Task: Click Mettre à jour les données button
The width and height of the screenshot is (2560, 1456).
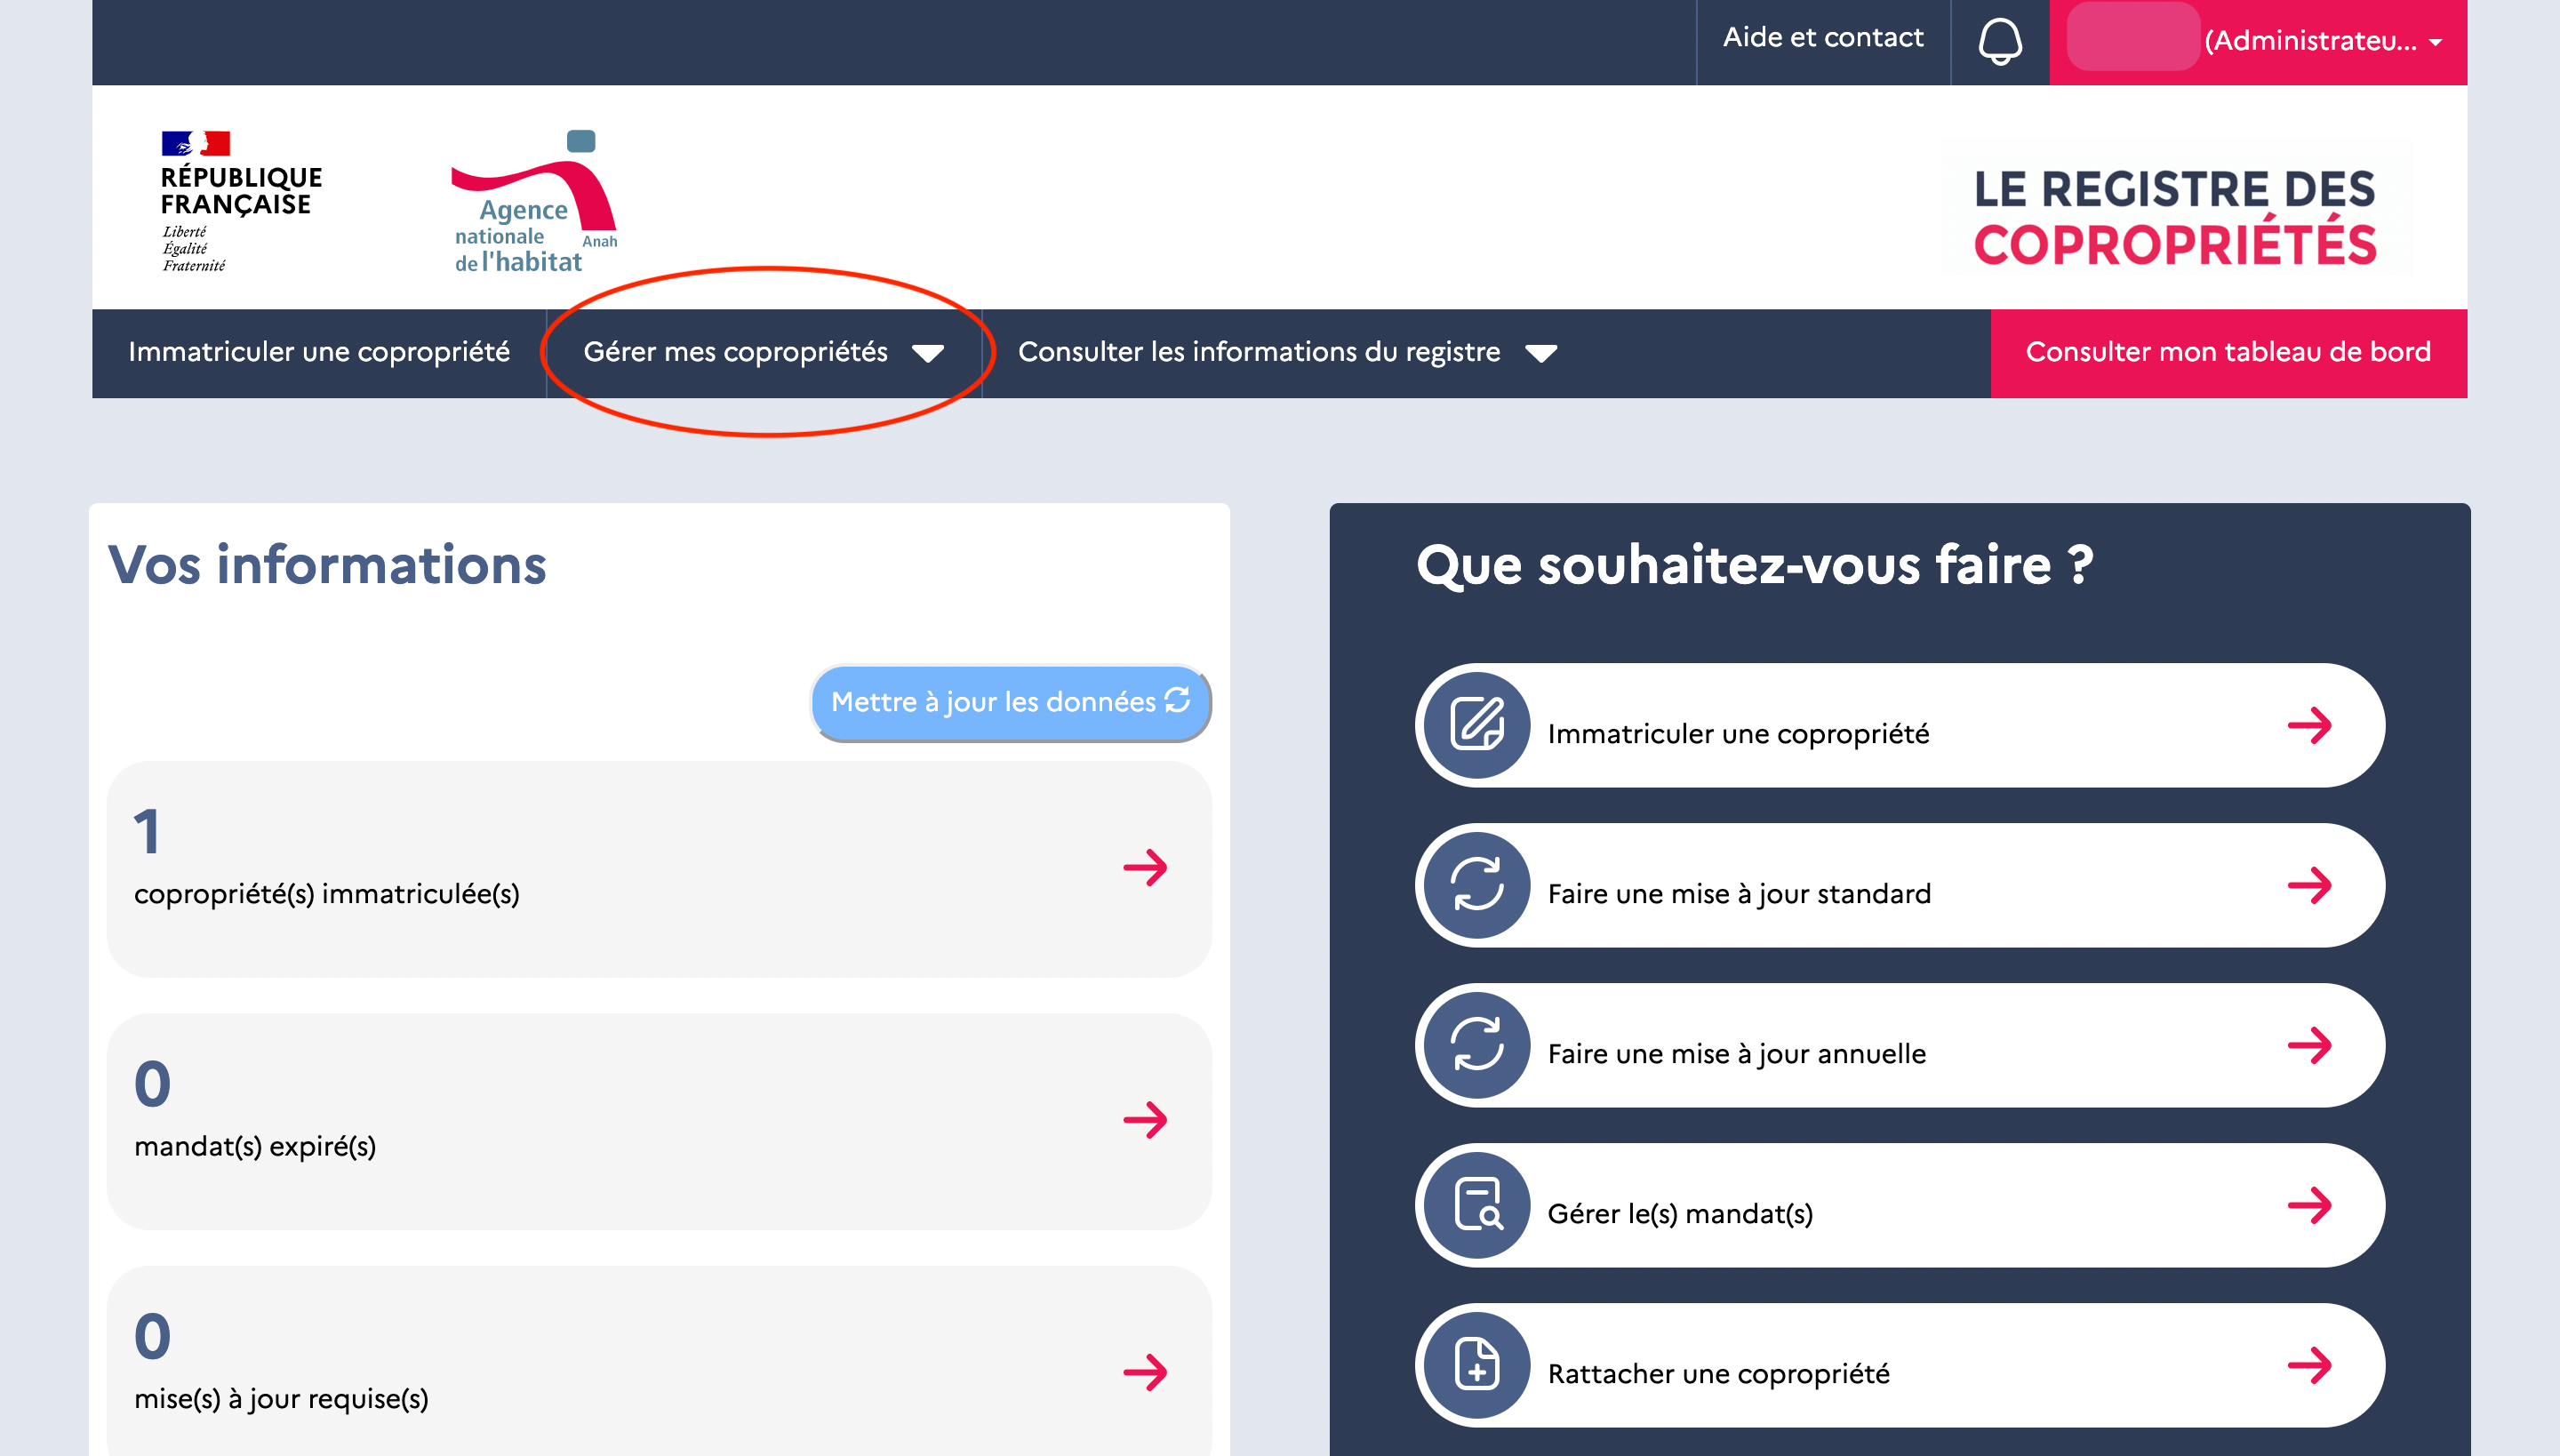Action: pyautogui.click(x=1010, y=702)
